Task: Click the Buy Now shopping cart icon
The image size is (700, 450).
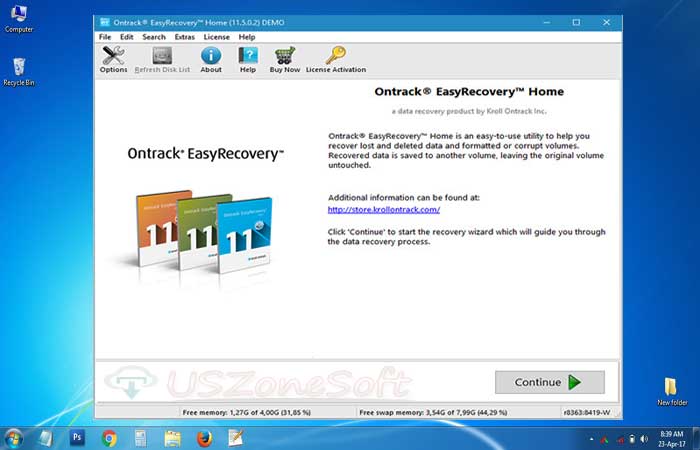Action: [x=285, y=59]
